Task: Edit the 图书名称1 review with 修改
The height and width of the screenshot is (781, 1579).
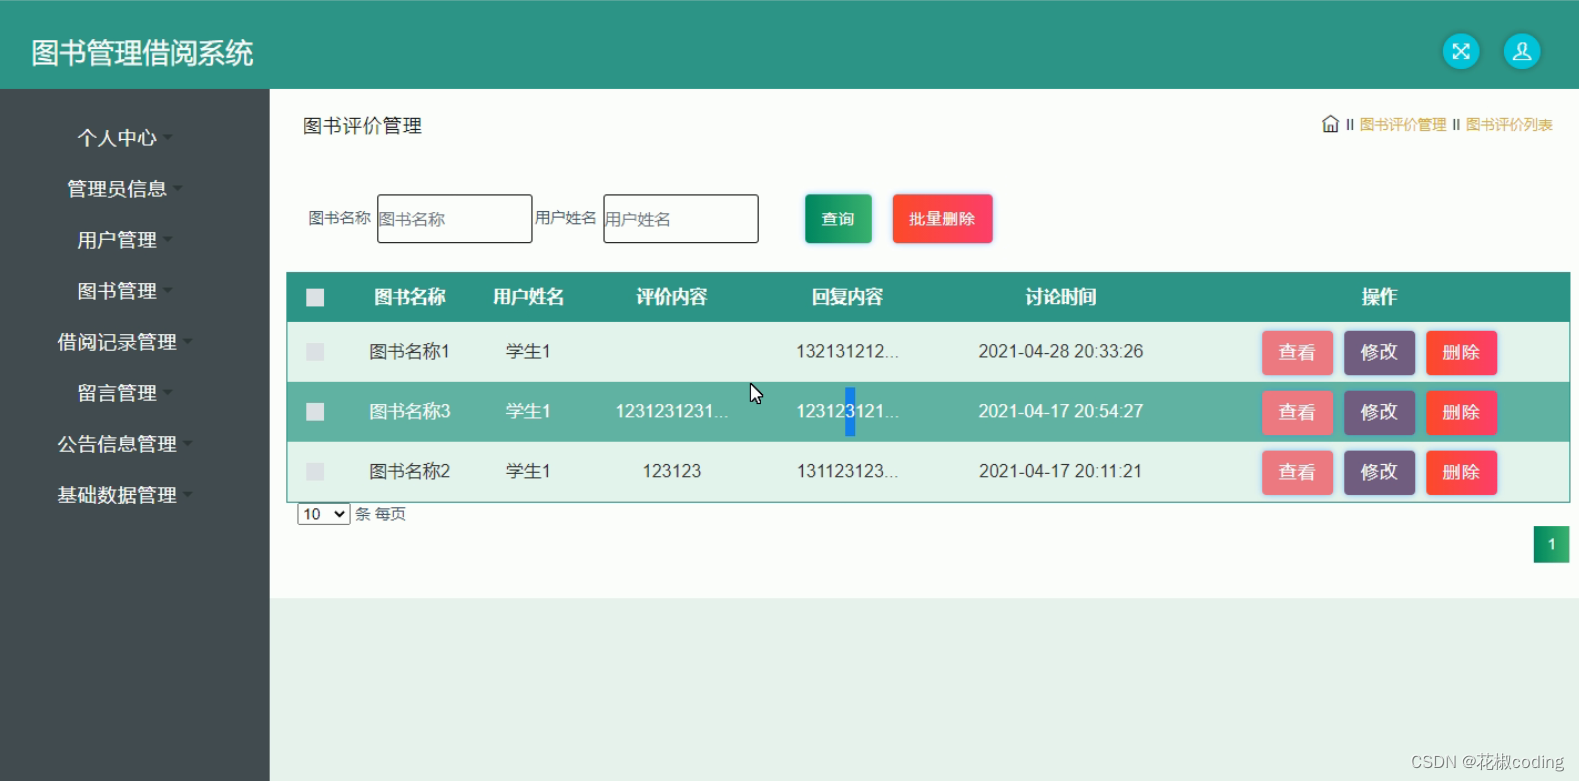Action: (x=1379, y=353)
